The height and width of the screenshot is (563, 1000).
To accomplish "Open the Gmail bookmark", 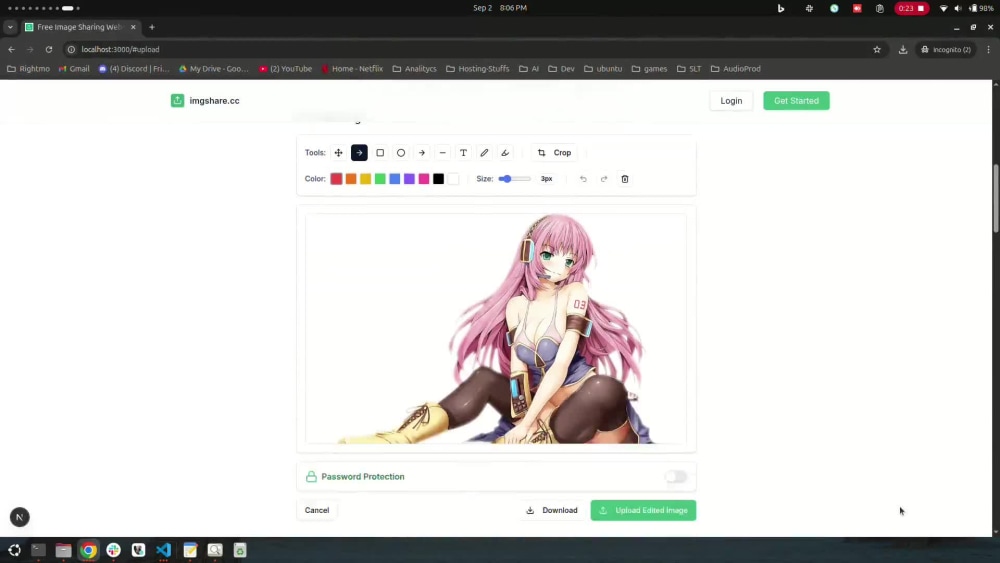I will [x=74, y=69].
